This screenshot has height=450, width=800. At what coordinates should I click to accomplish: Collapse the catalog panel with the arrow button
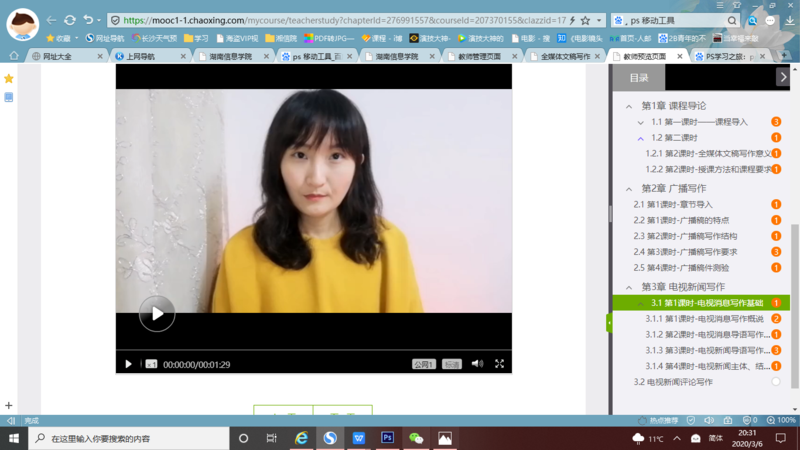pyautogui.click(x=783, y=78)
